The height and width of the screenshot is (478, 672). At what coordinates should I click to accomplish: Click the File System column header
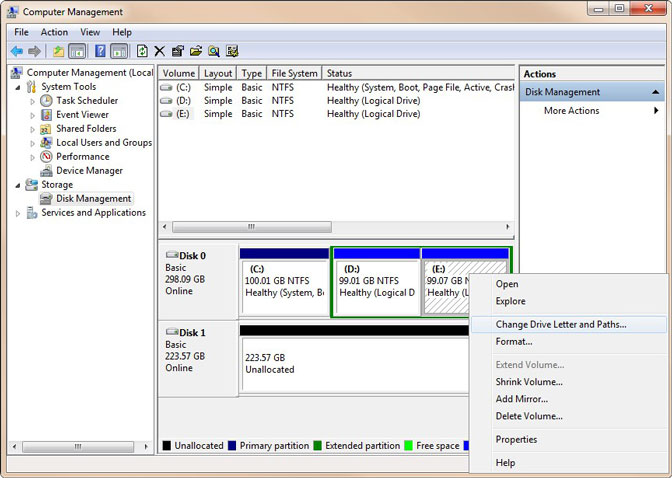pyautogui.click(x=294, y=73)
